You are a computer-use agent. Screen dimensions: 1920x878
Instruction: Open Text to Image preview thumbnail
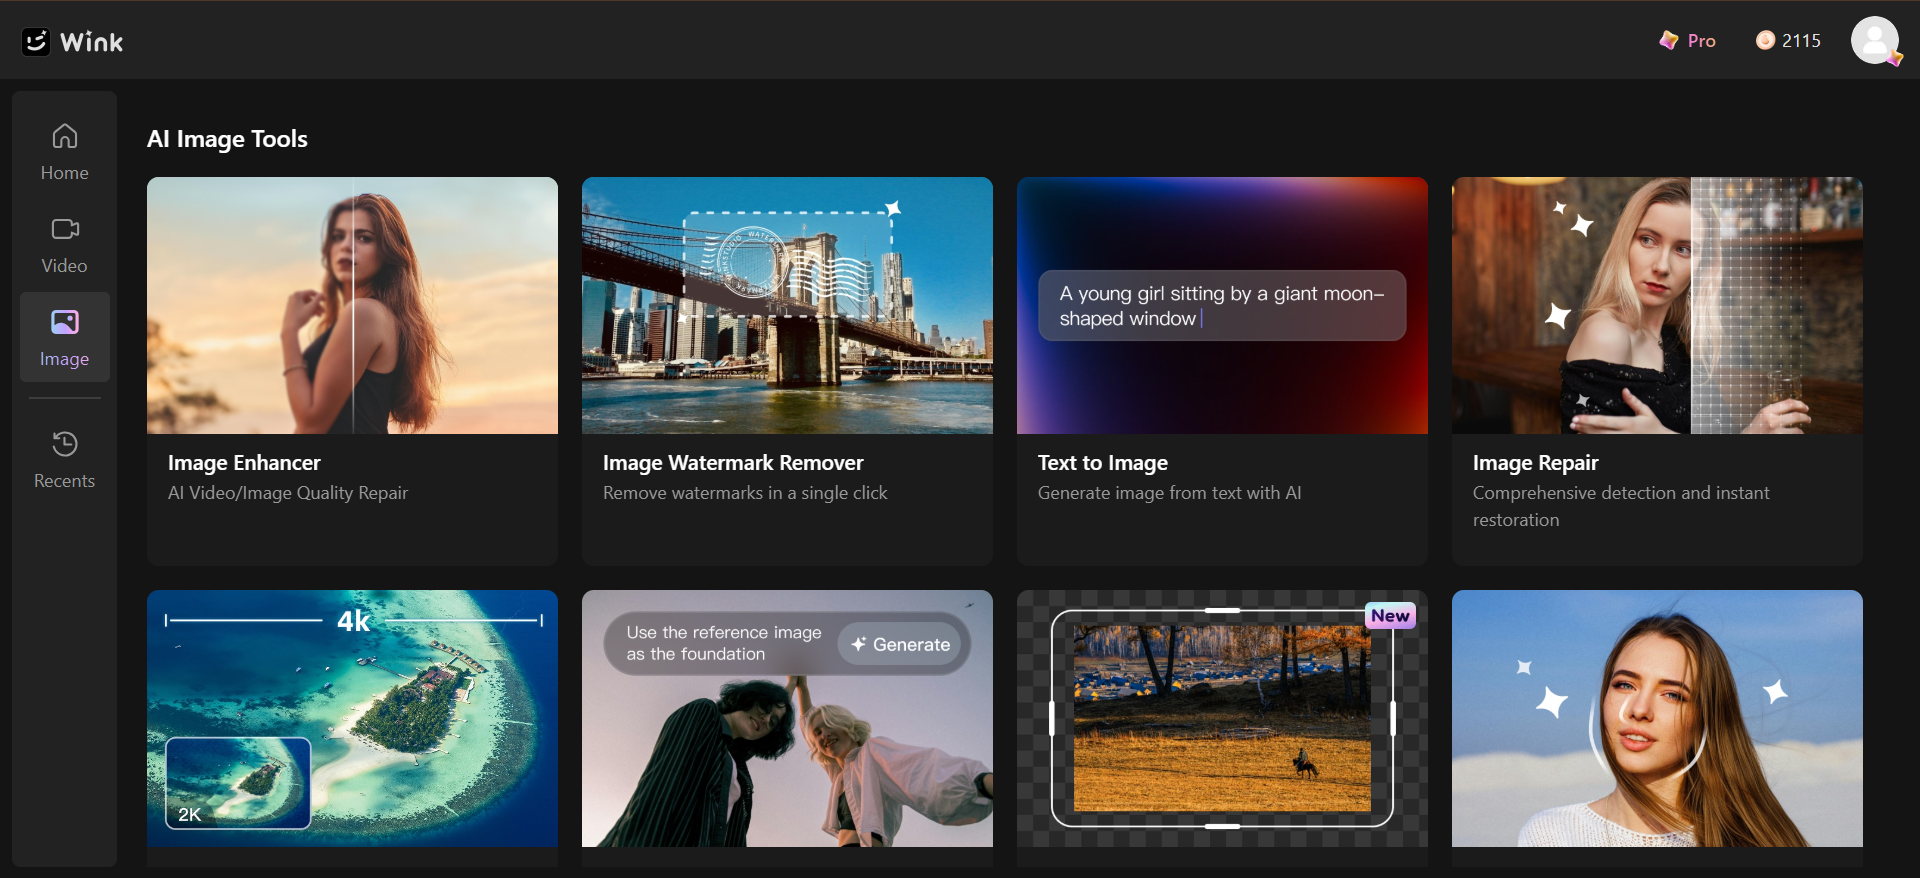click(x=1222, y=305)
